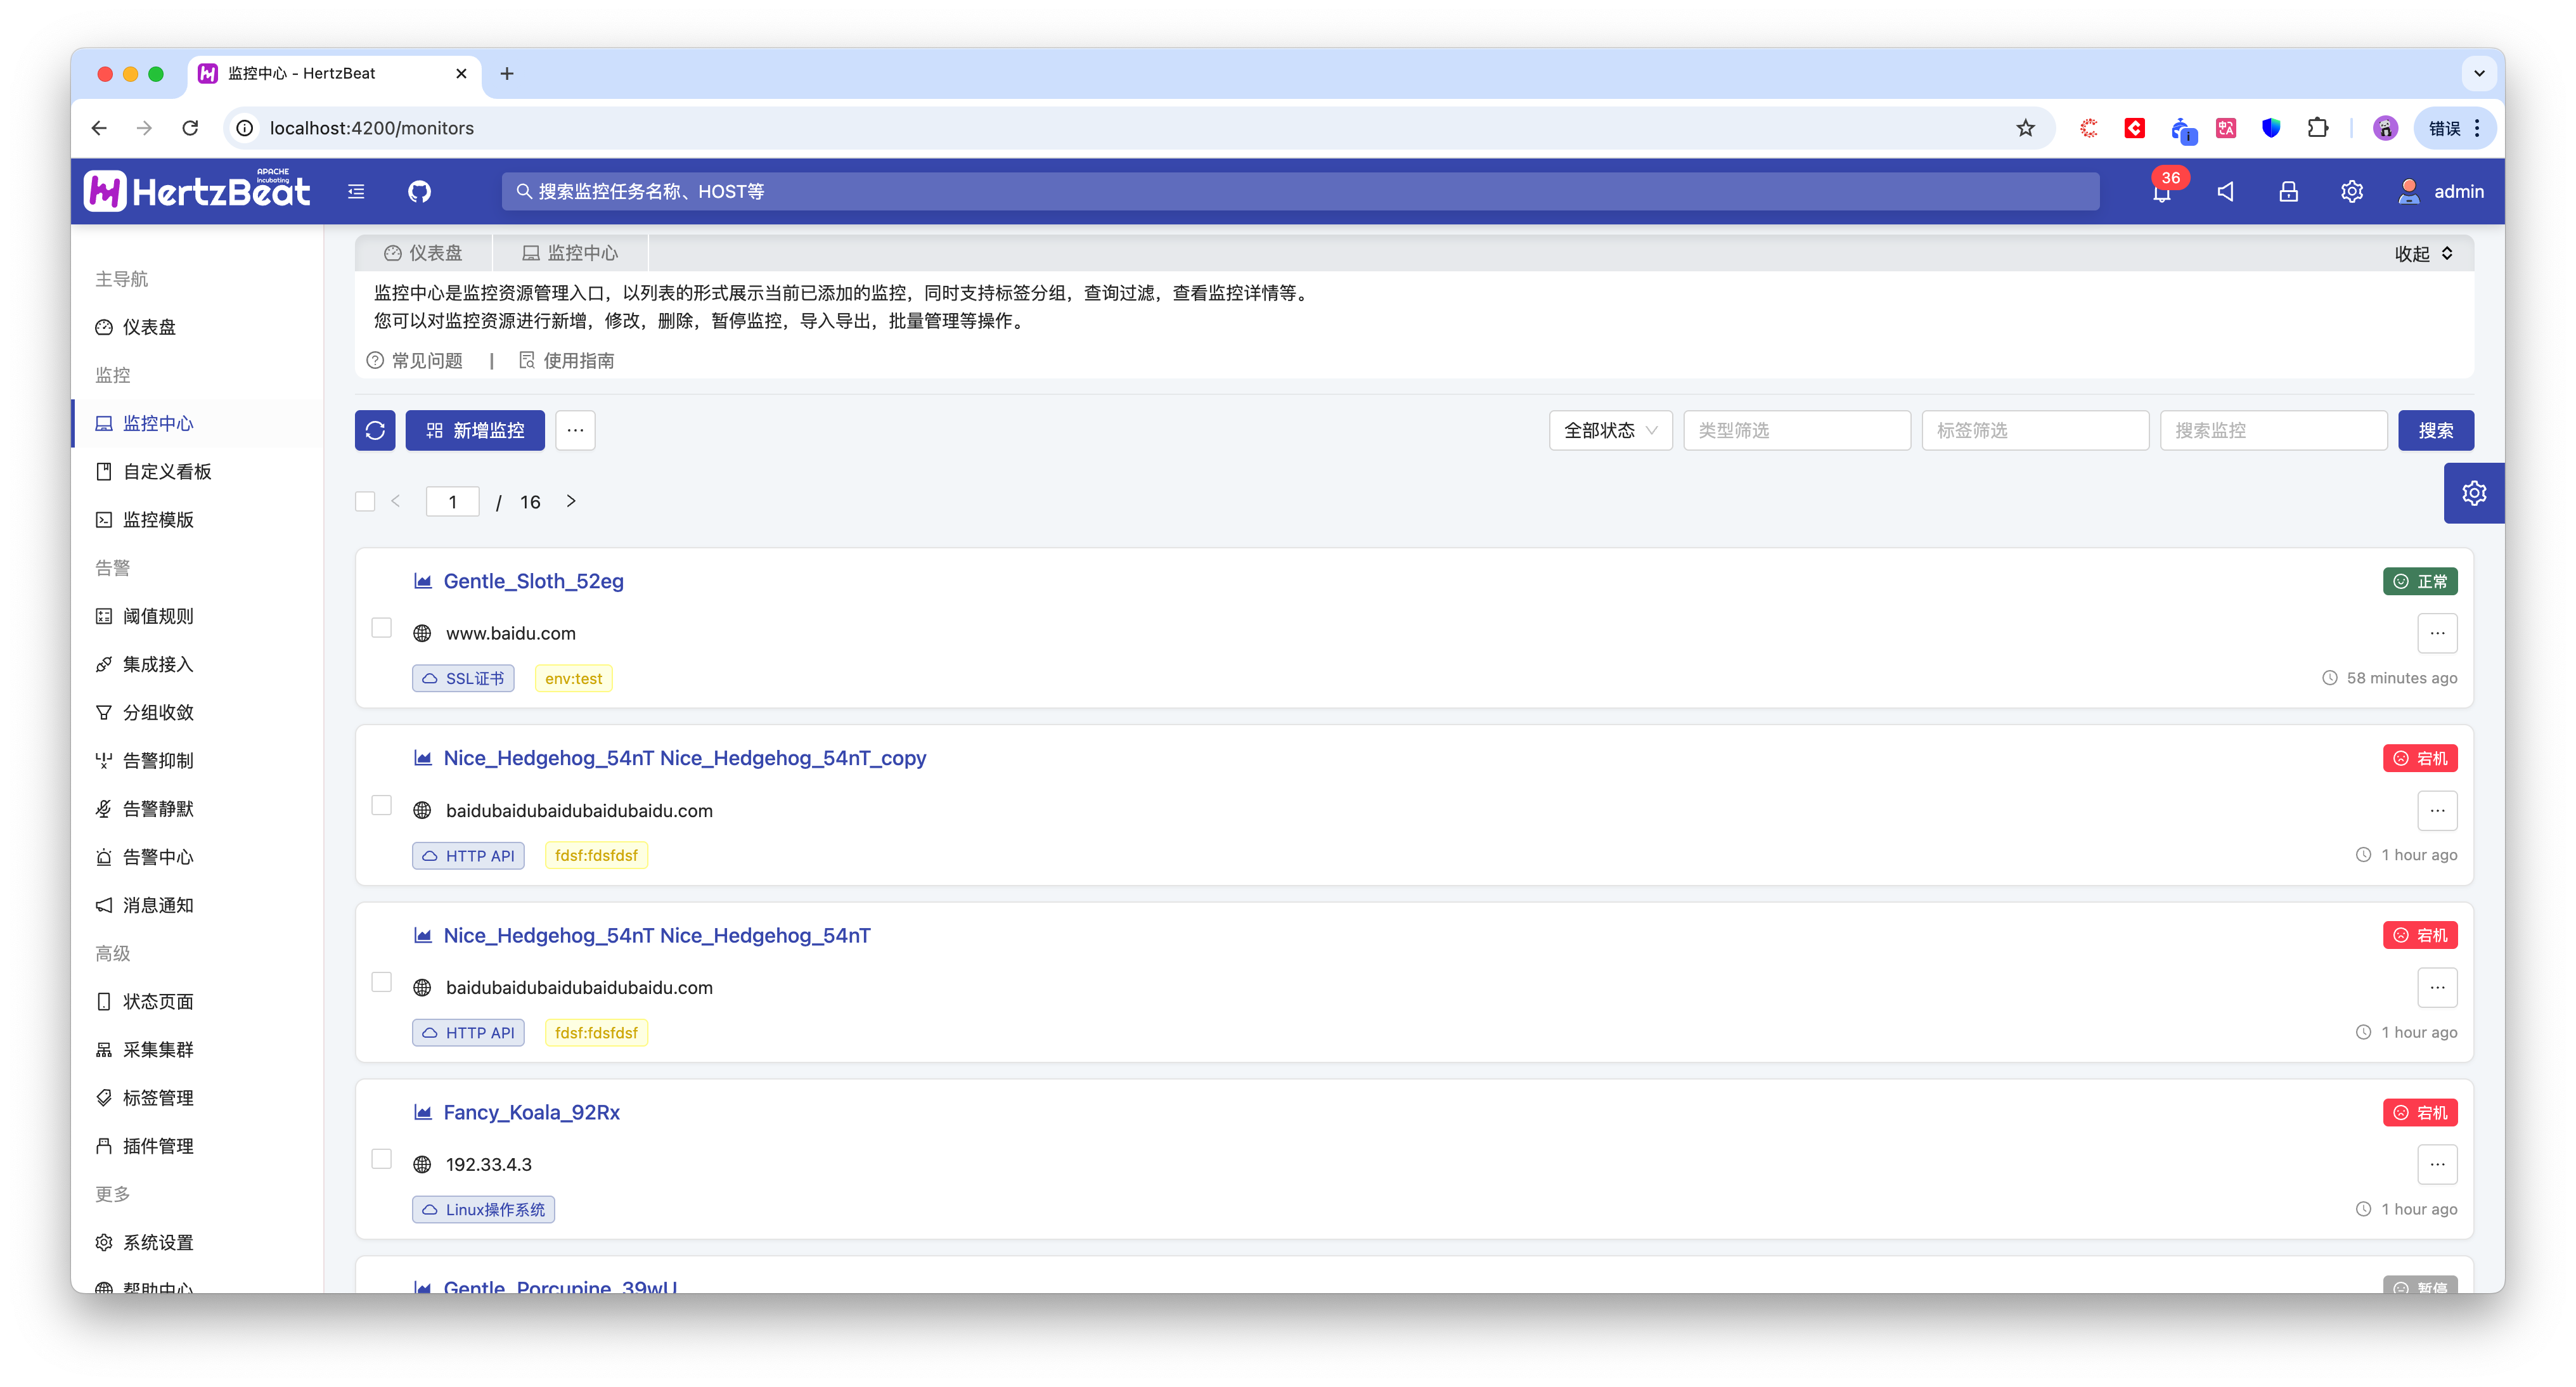Image resolution: width=2576 pixels, height=1387 pixels.
Task: Open the notification bell with 36 alerts
Action: (x=2162, y=192)
